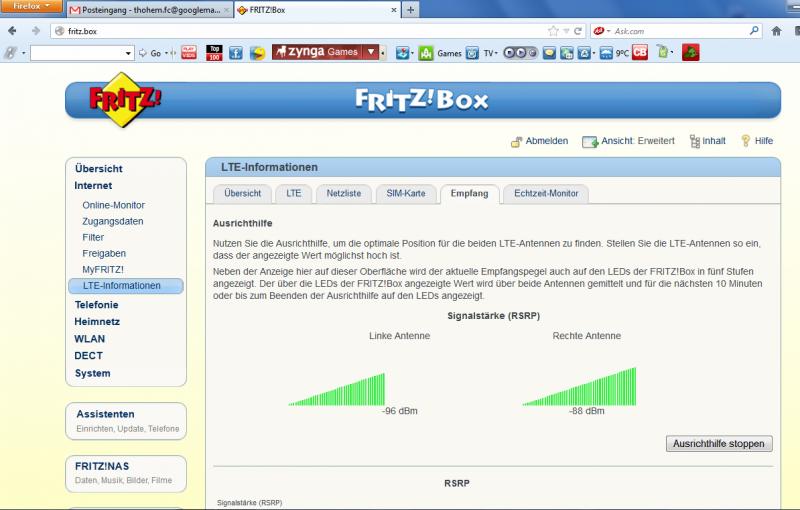Click the Ask.com logo in search box
Image resolution: width=800 pixels, height=510 pixels.
coord(599,31)
